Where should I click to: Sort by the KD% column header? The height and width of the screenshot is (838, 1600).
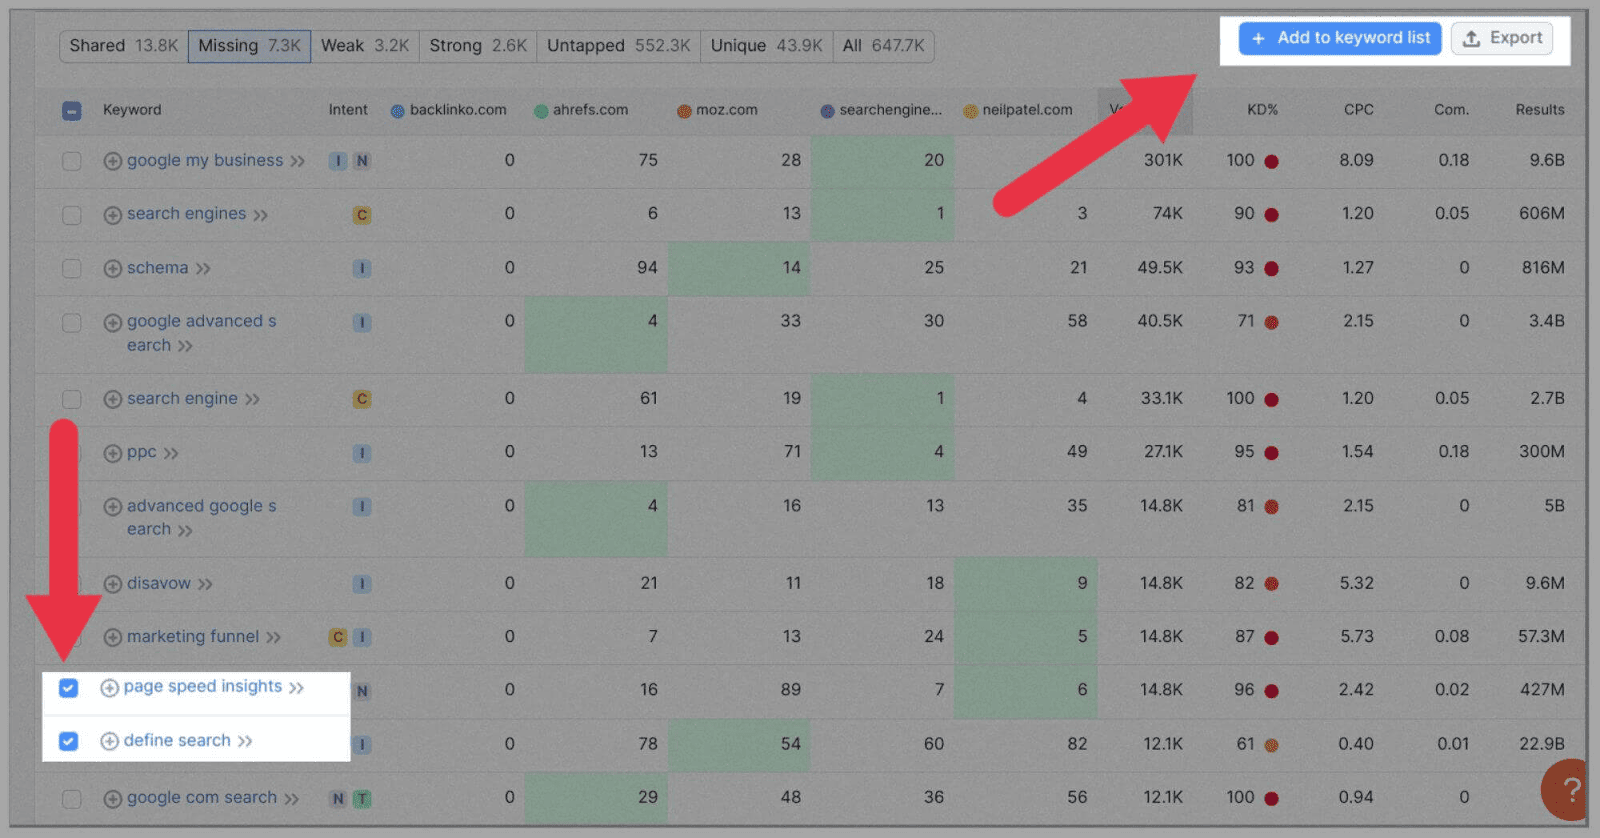coord(1262,110)
